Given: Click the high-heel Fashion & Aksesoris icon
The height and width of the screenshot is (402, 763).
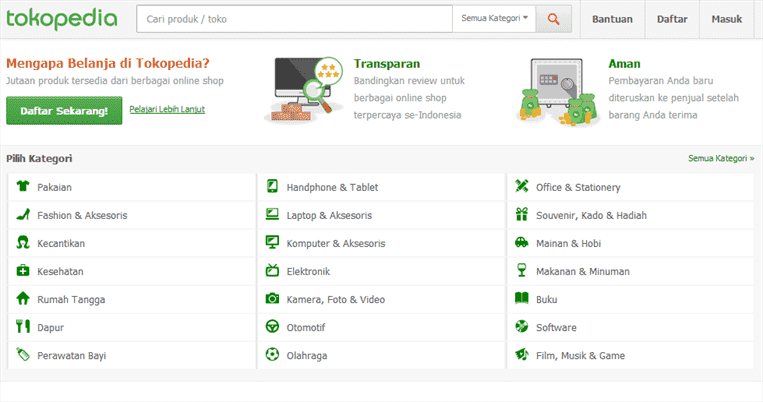Looking at the screenshot, I should (x=23, y=215).
